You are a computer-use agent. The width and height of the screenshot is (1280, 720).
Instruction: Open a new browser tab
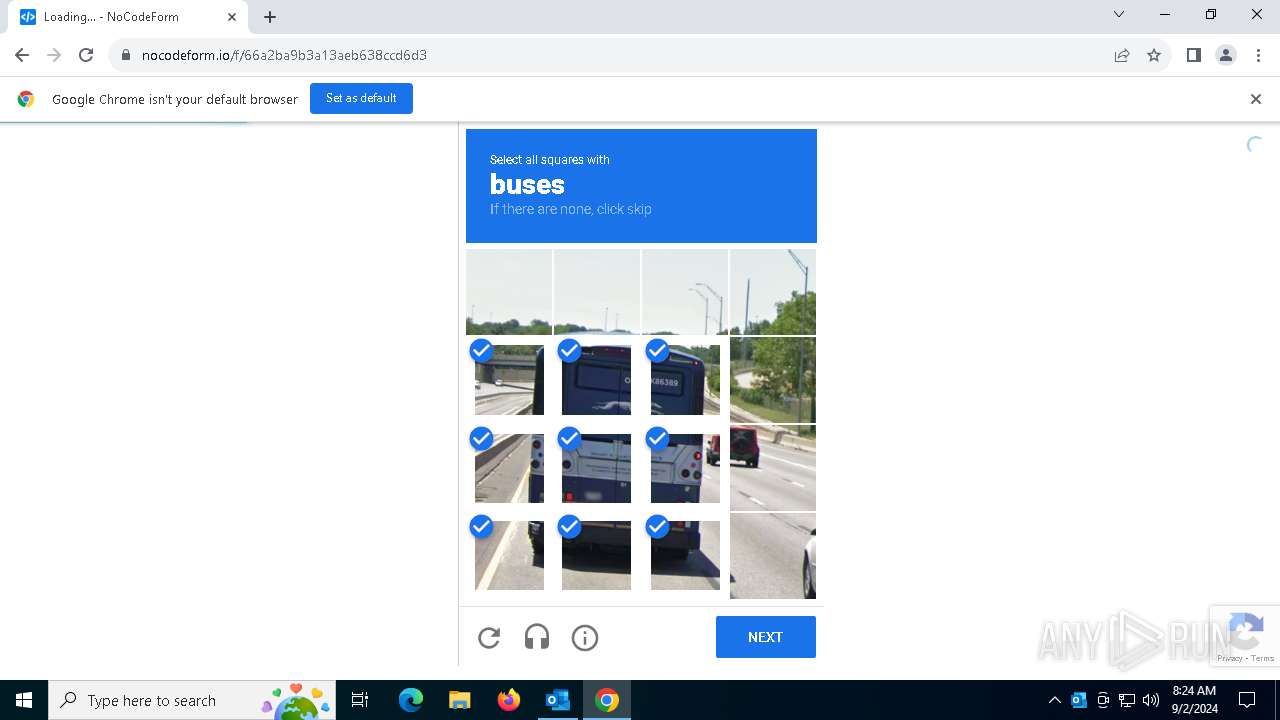pos(270,17)
